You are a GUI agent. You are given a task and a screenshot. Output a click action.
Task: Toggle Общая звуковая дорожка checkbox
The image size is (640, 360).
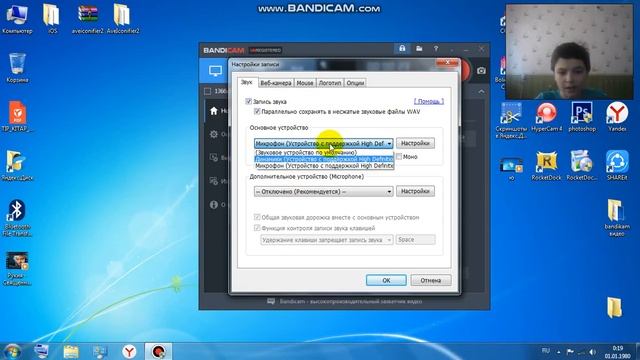(257, 217)
